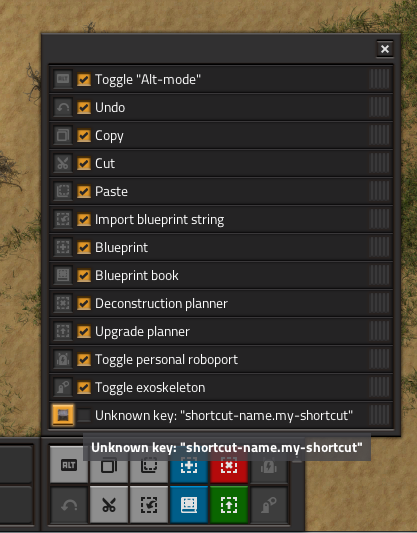This screenshot has height=533, width=417.
Task: Click the blue Blueprint book shortcut button
Action: point(189,505)
